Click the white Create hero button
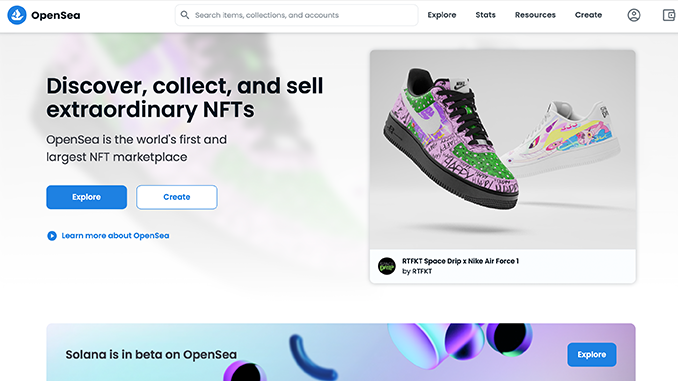The image size is (678, 381). click(x=177, y=197)
